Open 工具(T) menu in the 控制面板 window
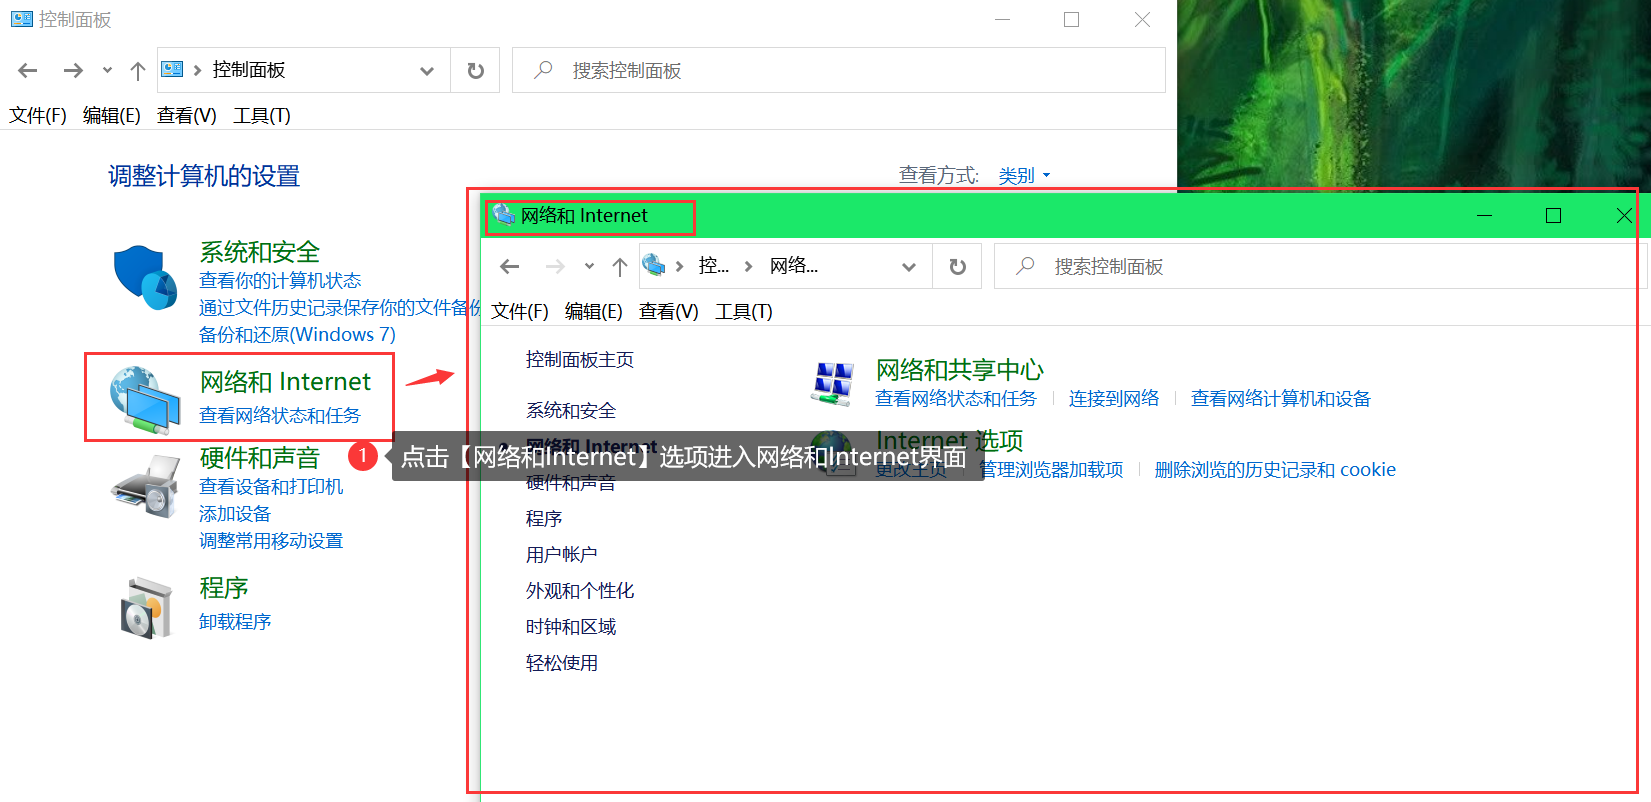Screen dimensions: 1651x802 coord(262,115)
